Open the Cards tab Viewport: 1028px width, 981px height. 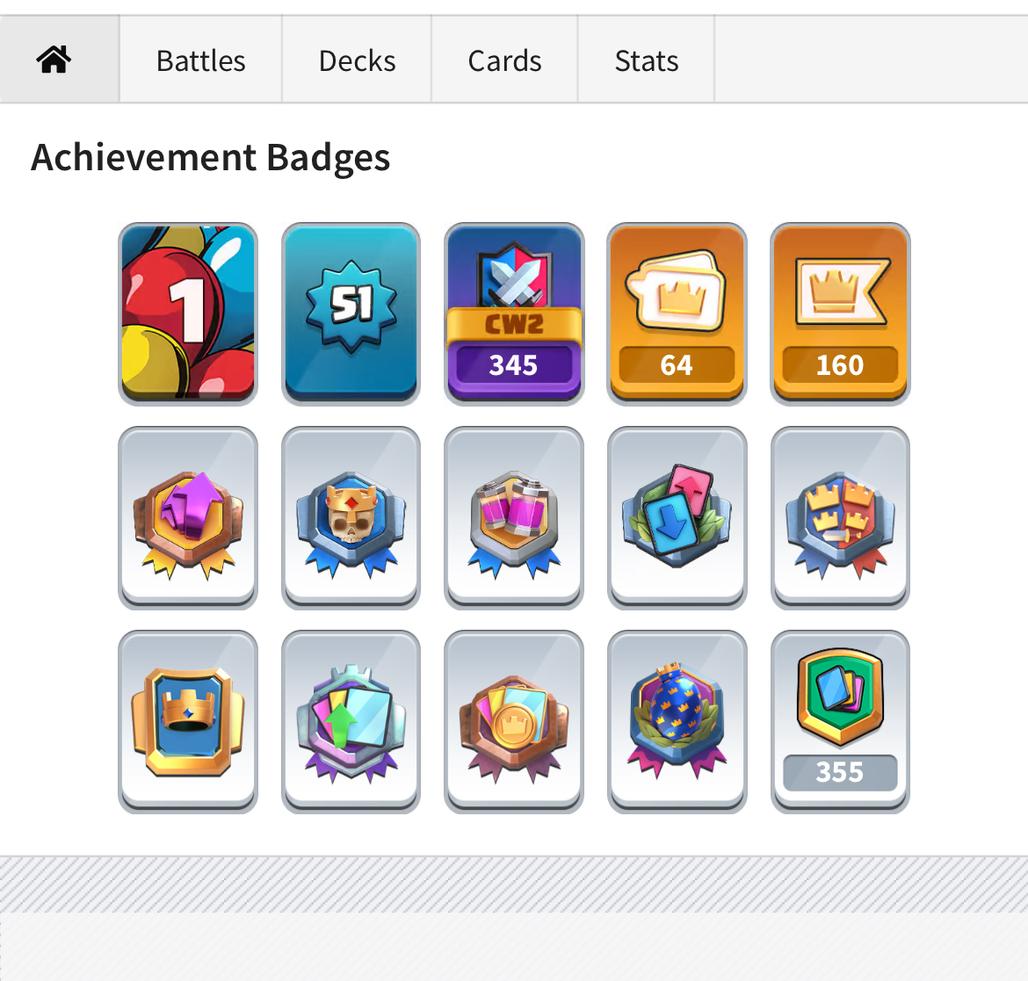click(504, 60)
